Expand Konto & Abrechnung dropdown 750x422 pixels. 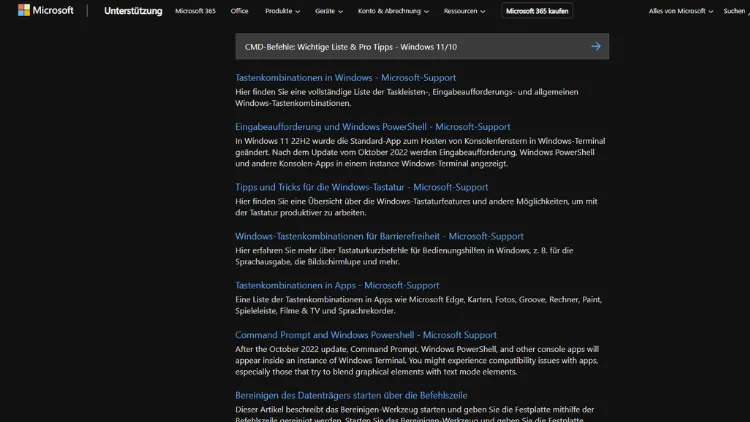point(393,11)
